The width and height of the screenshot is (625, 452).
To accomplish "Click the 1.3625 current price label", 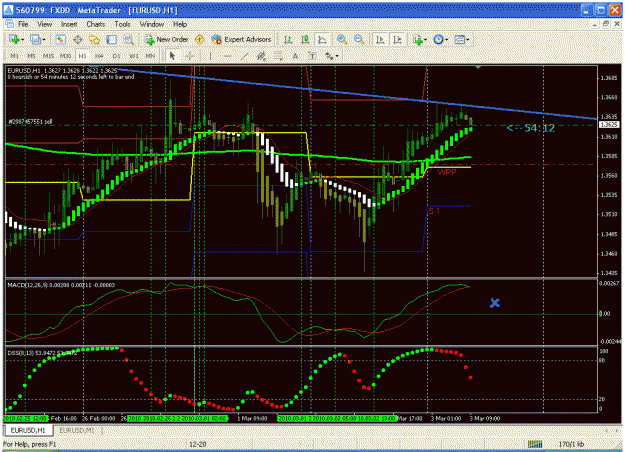I will 609,124.
